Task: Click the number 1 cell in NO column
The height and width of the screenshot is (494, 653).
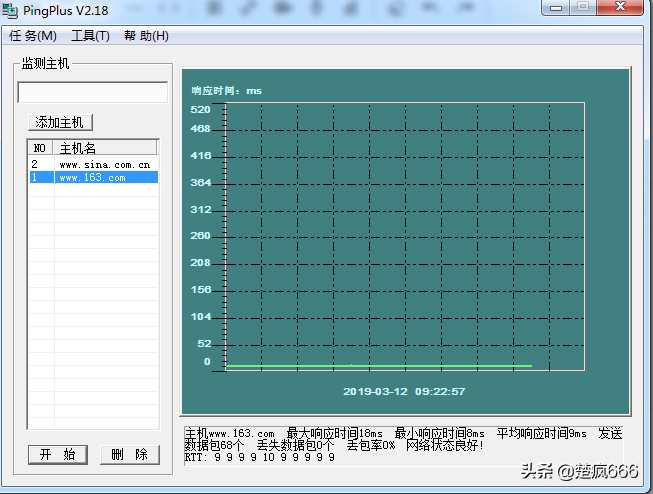Action: tap(35, 177)
